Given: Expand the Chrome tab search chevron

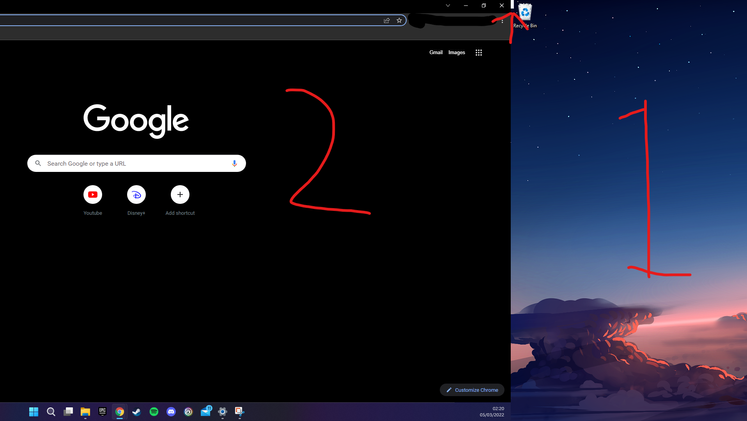Looking at the screenshot, I should (448, 6).
